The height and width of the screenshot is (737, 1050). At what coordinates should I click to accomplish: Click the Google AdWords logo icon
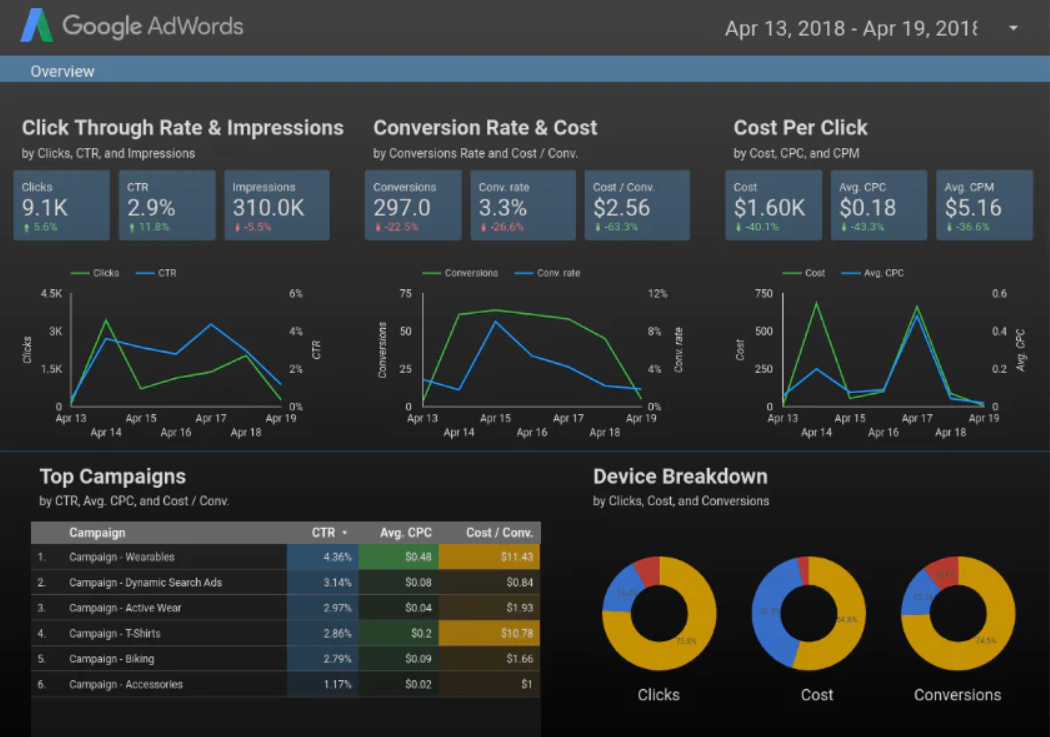(36, 25)
